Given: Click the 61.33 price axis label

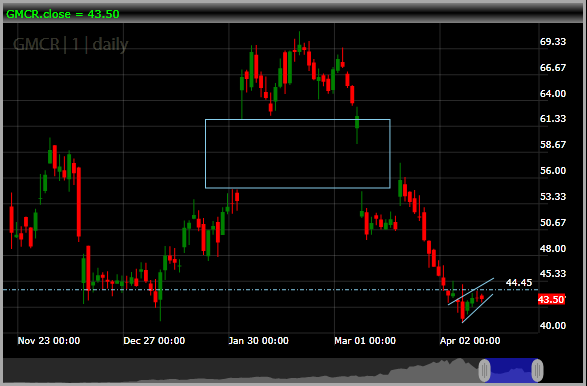Looking at the screenshot, I should click(553, 119).
